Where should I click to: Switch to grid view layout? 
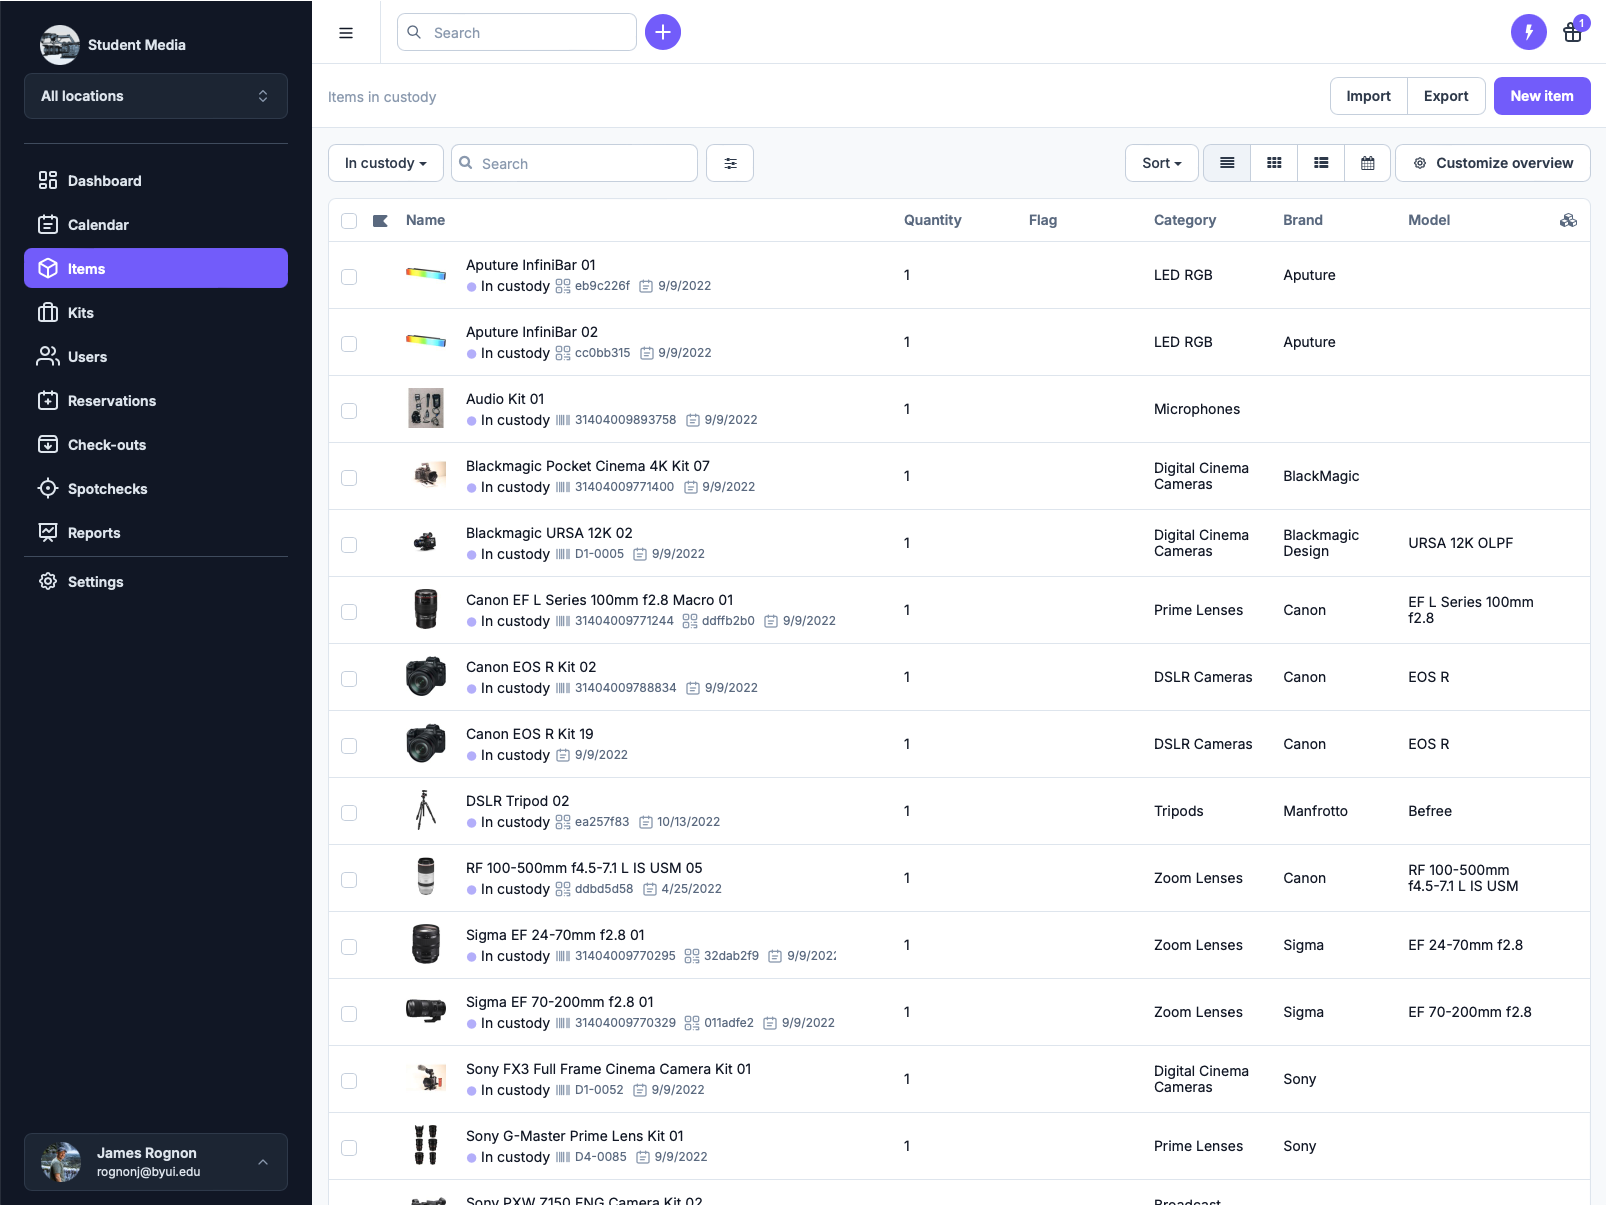1274,163
